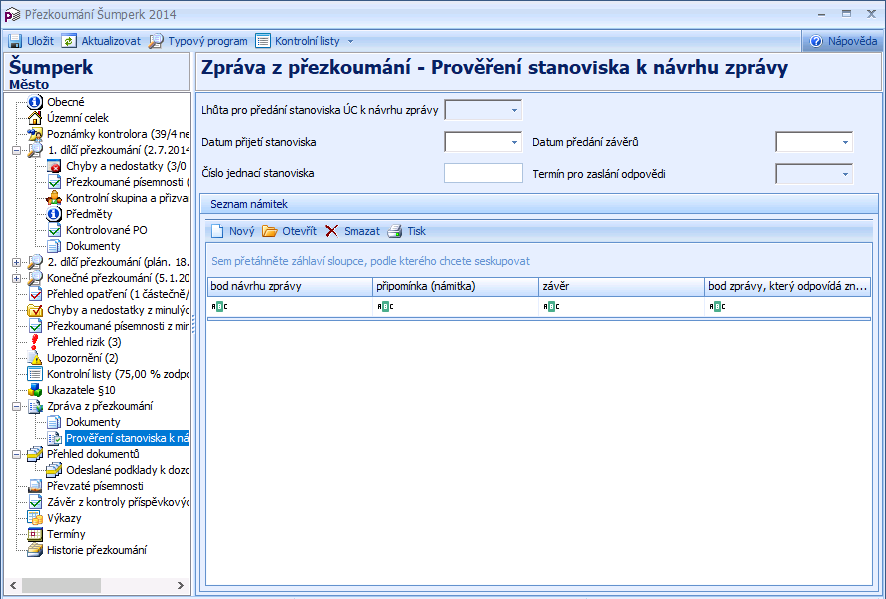Click the Otevřít folder icon

(270, 231)
